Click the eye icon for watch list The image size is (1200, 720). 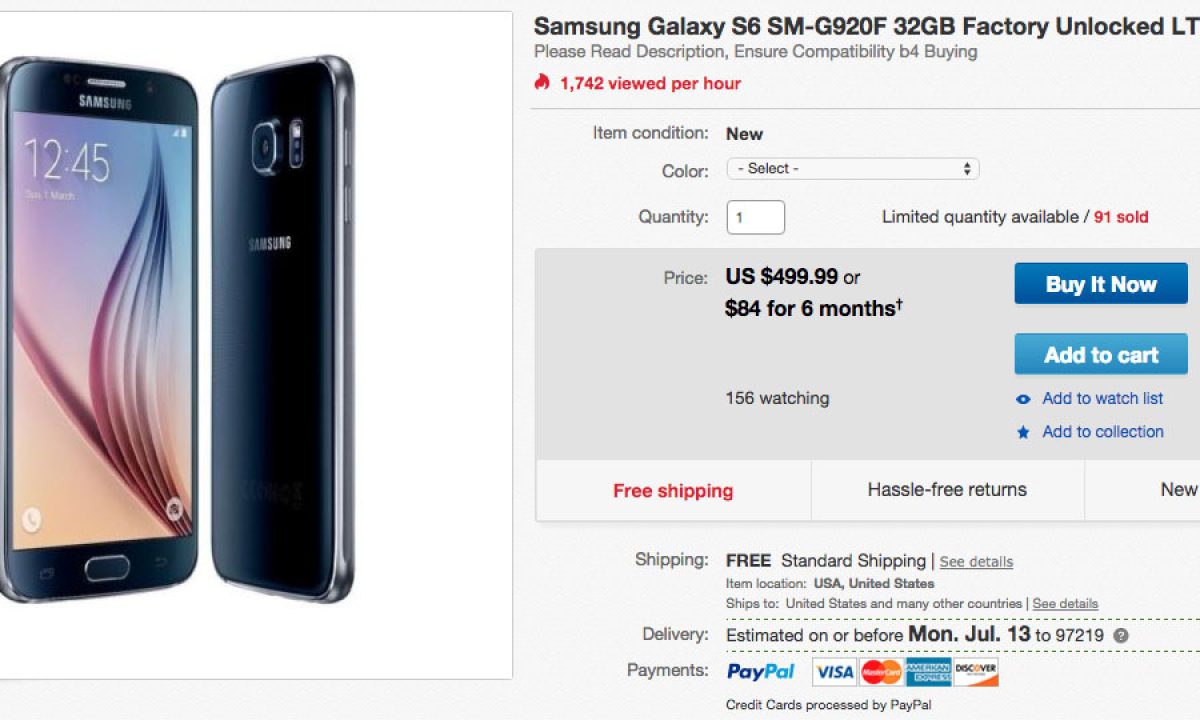click(x=1023, y=399)
